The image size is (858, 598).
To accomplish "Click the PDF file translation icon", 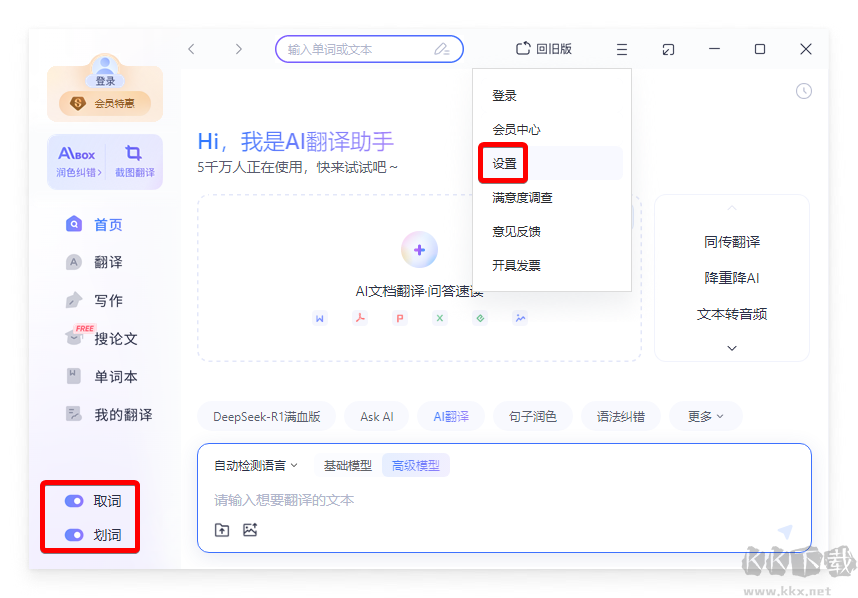I will click(x=359, y=318).
